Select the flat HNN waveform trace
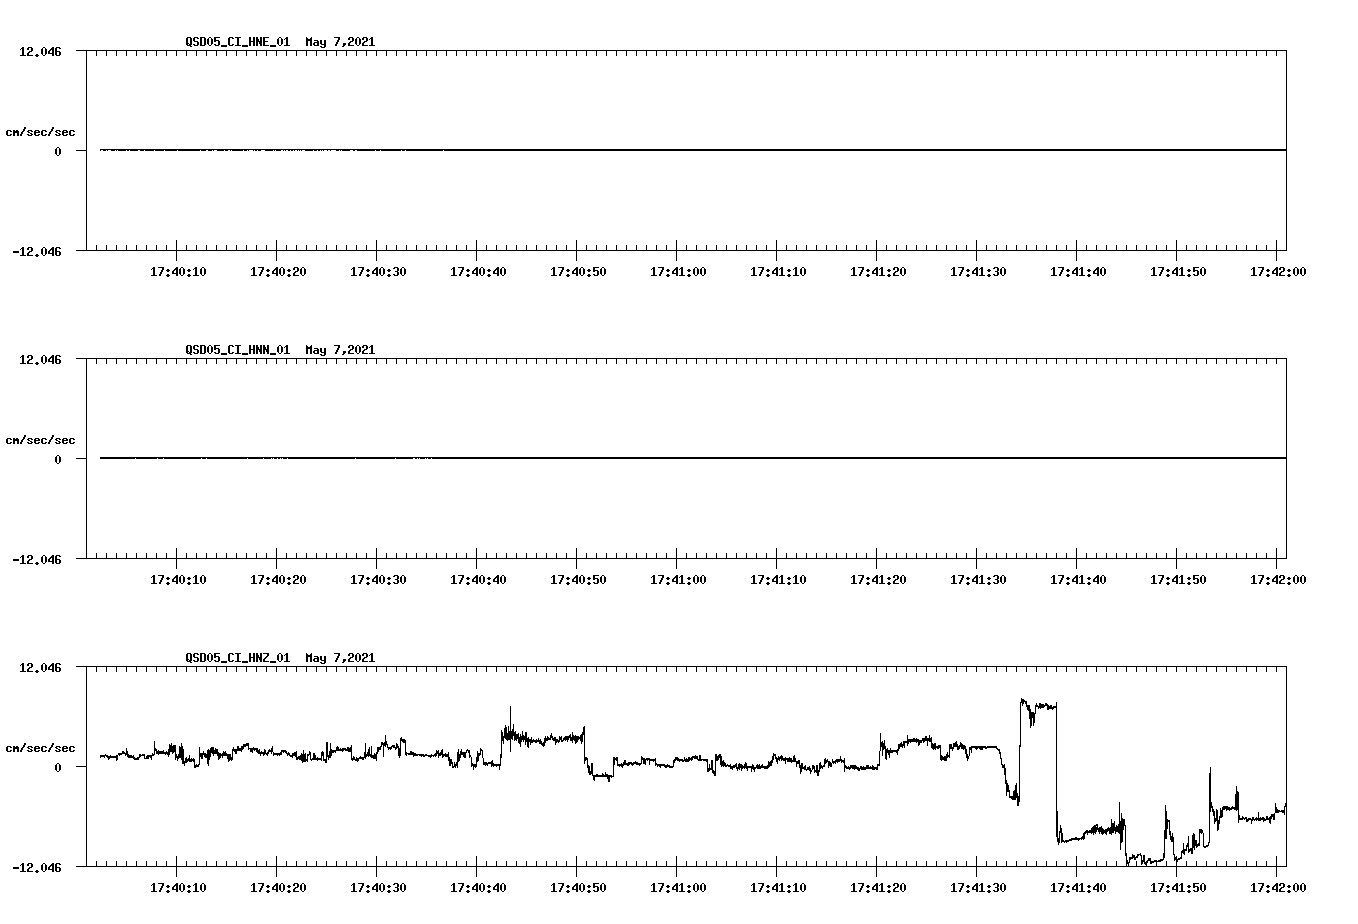 (600, 458)
